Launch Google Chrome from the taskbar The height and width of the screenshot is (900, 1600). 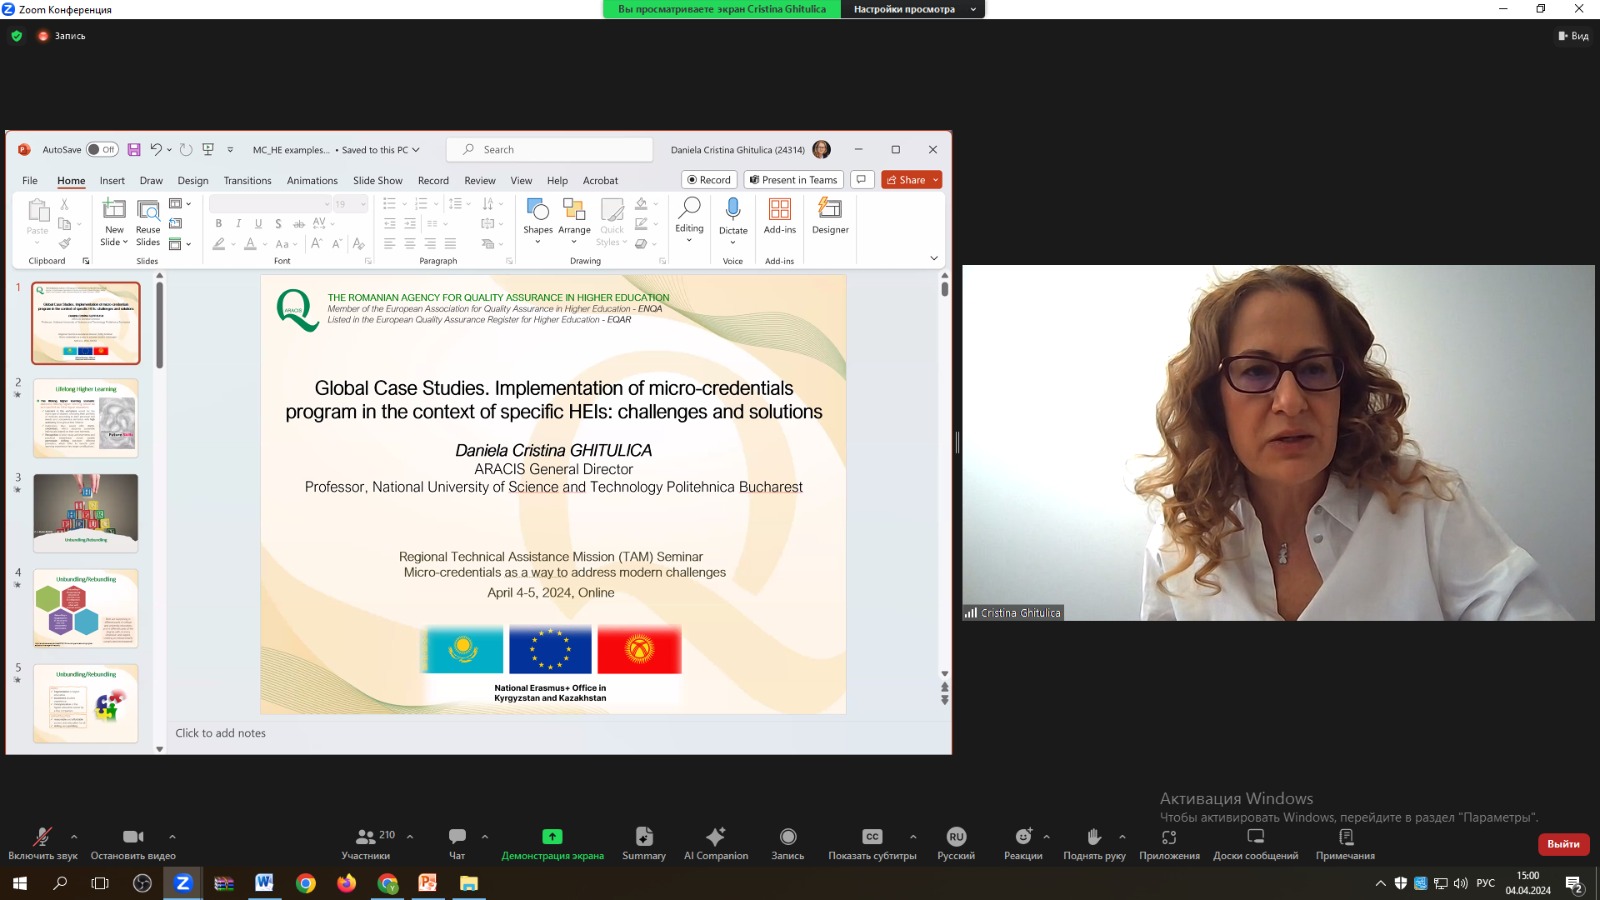coord(306,883)
